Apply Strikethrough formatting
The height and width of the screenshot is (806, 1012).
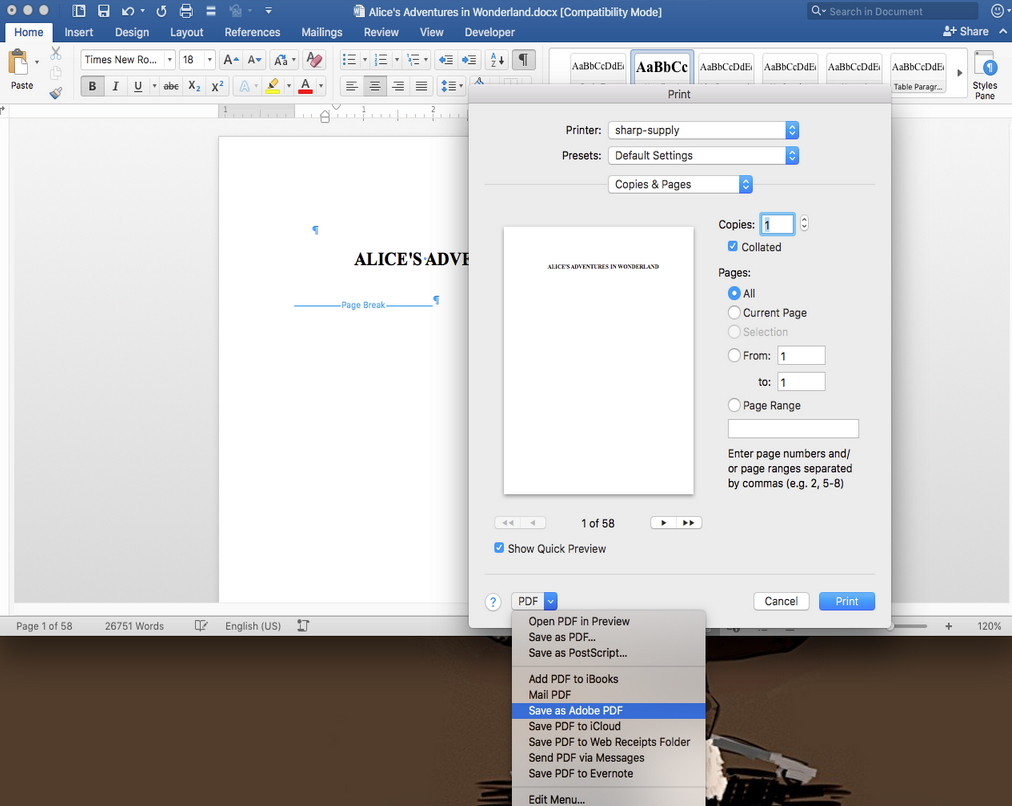pos(171,86)
